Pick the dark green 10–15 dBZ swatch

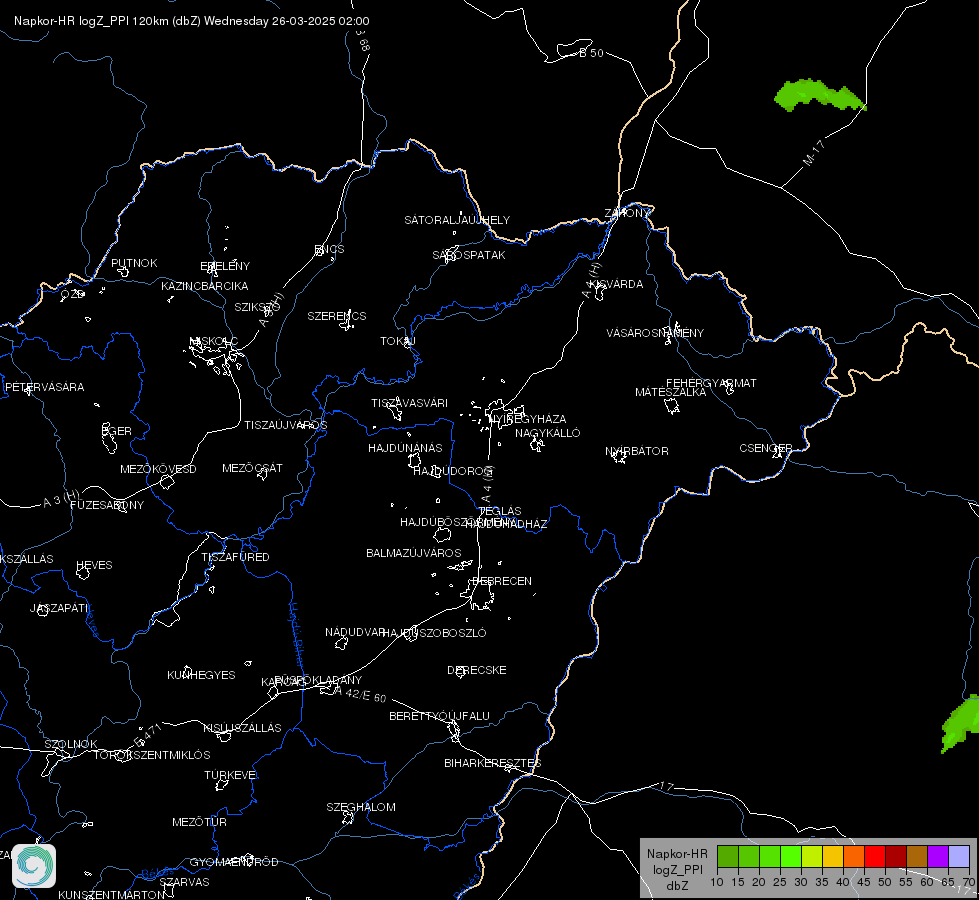point(727,856)
